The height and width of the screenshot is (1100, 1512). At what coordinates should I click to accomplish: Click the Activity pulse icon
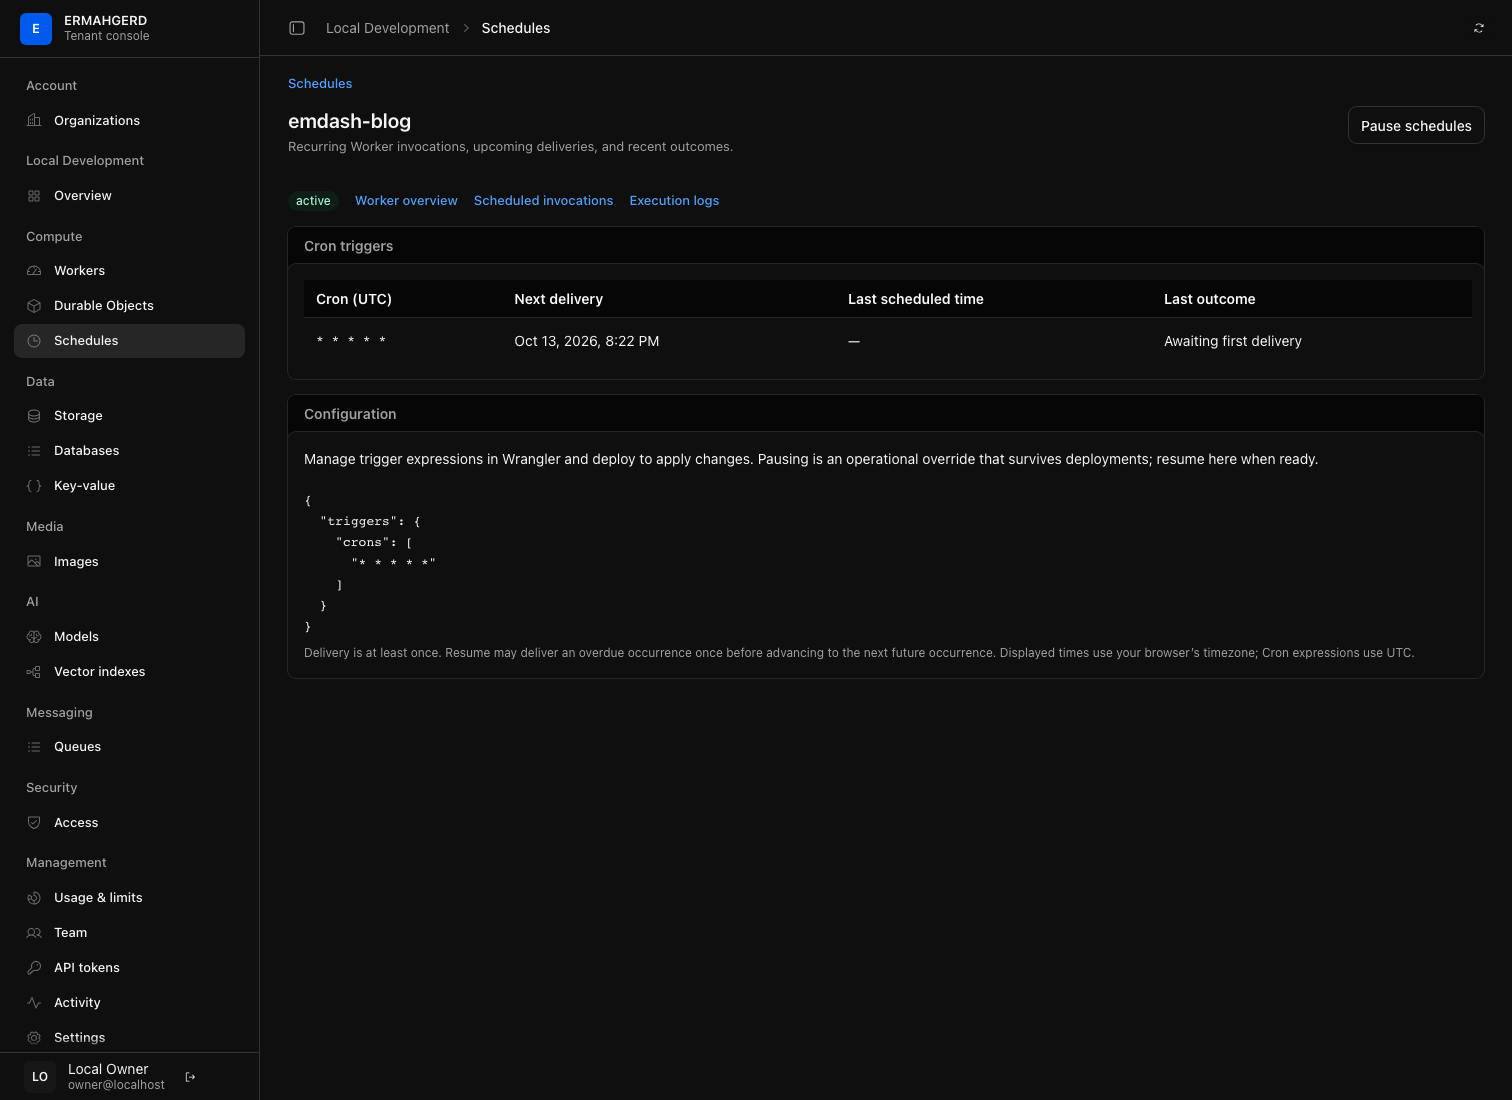coord(34,1003)
